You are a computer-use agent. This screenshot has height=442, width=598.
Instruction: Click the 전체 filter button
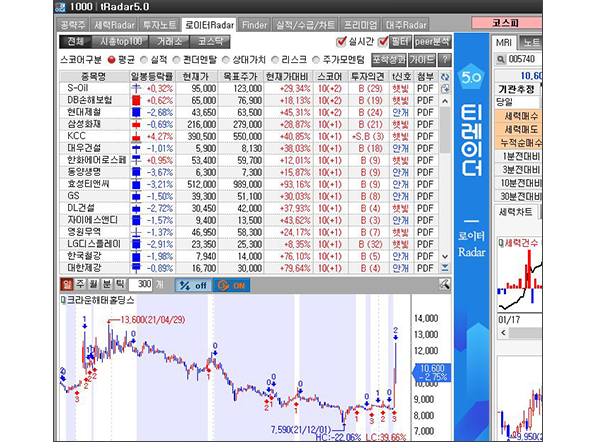pyautogui.click(x=76, y=42)
